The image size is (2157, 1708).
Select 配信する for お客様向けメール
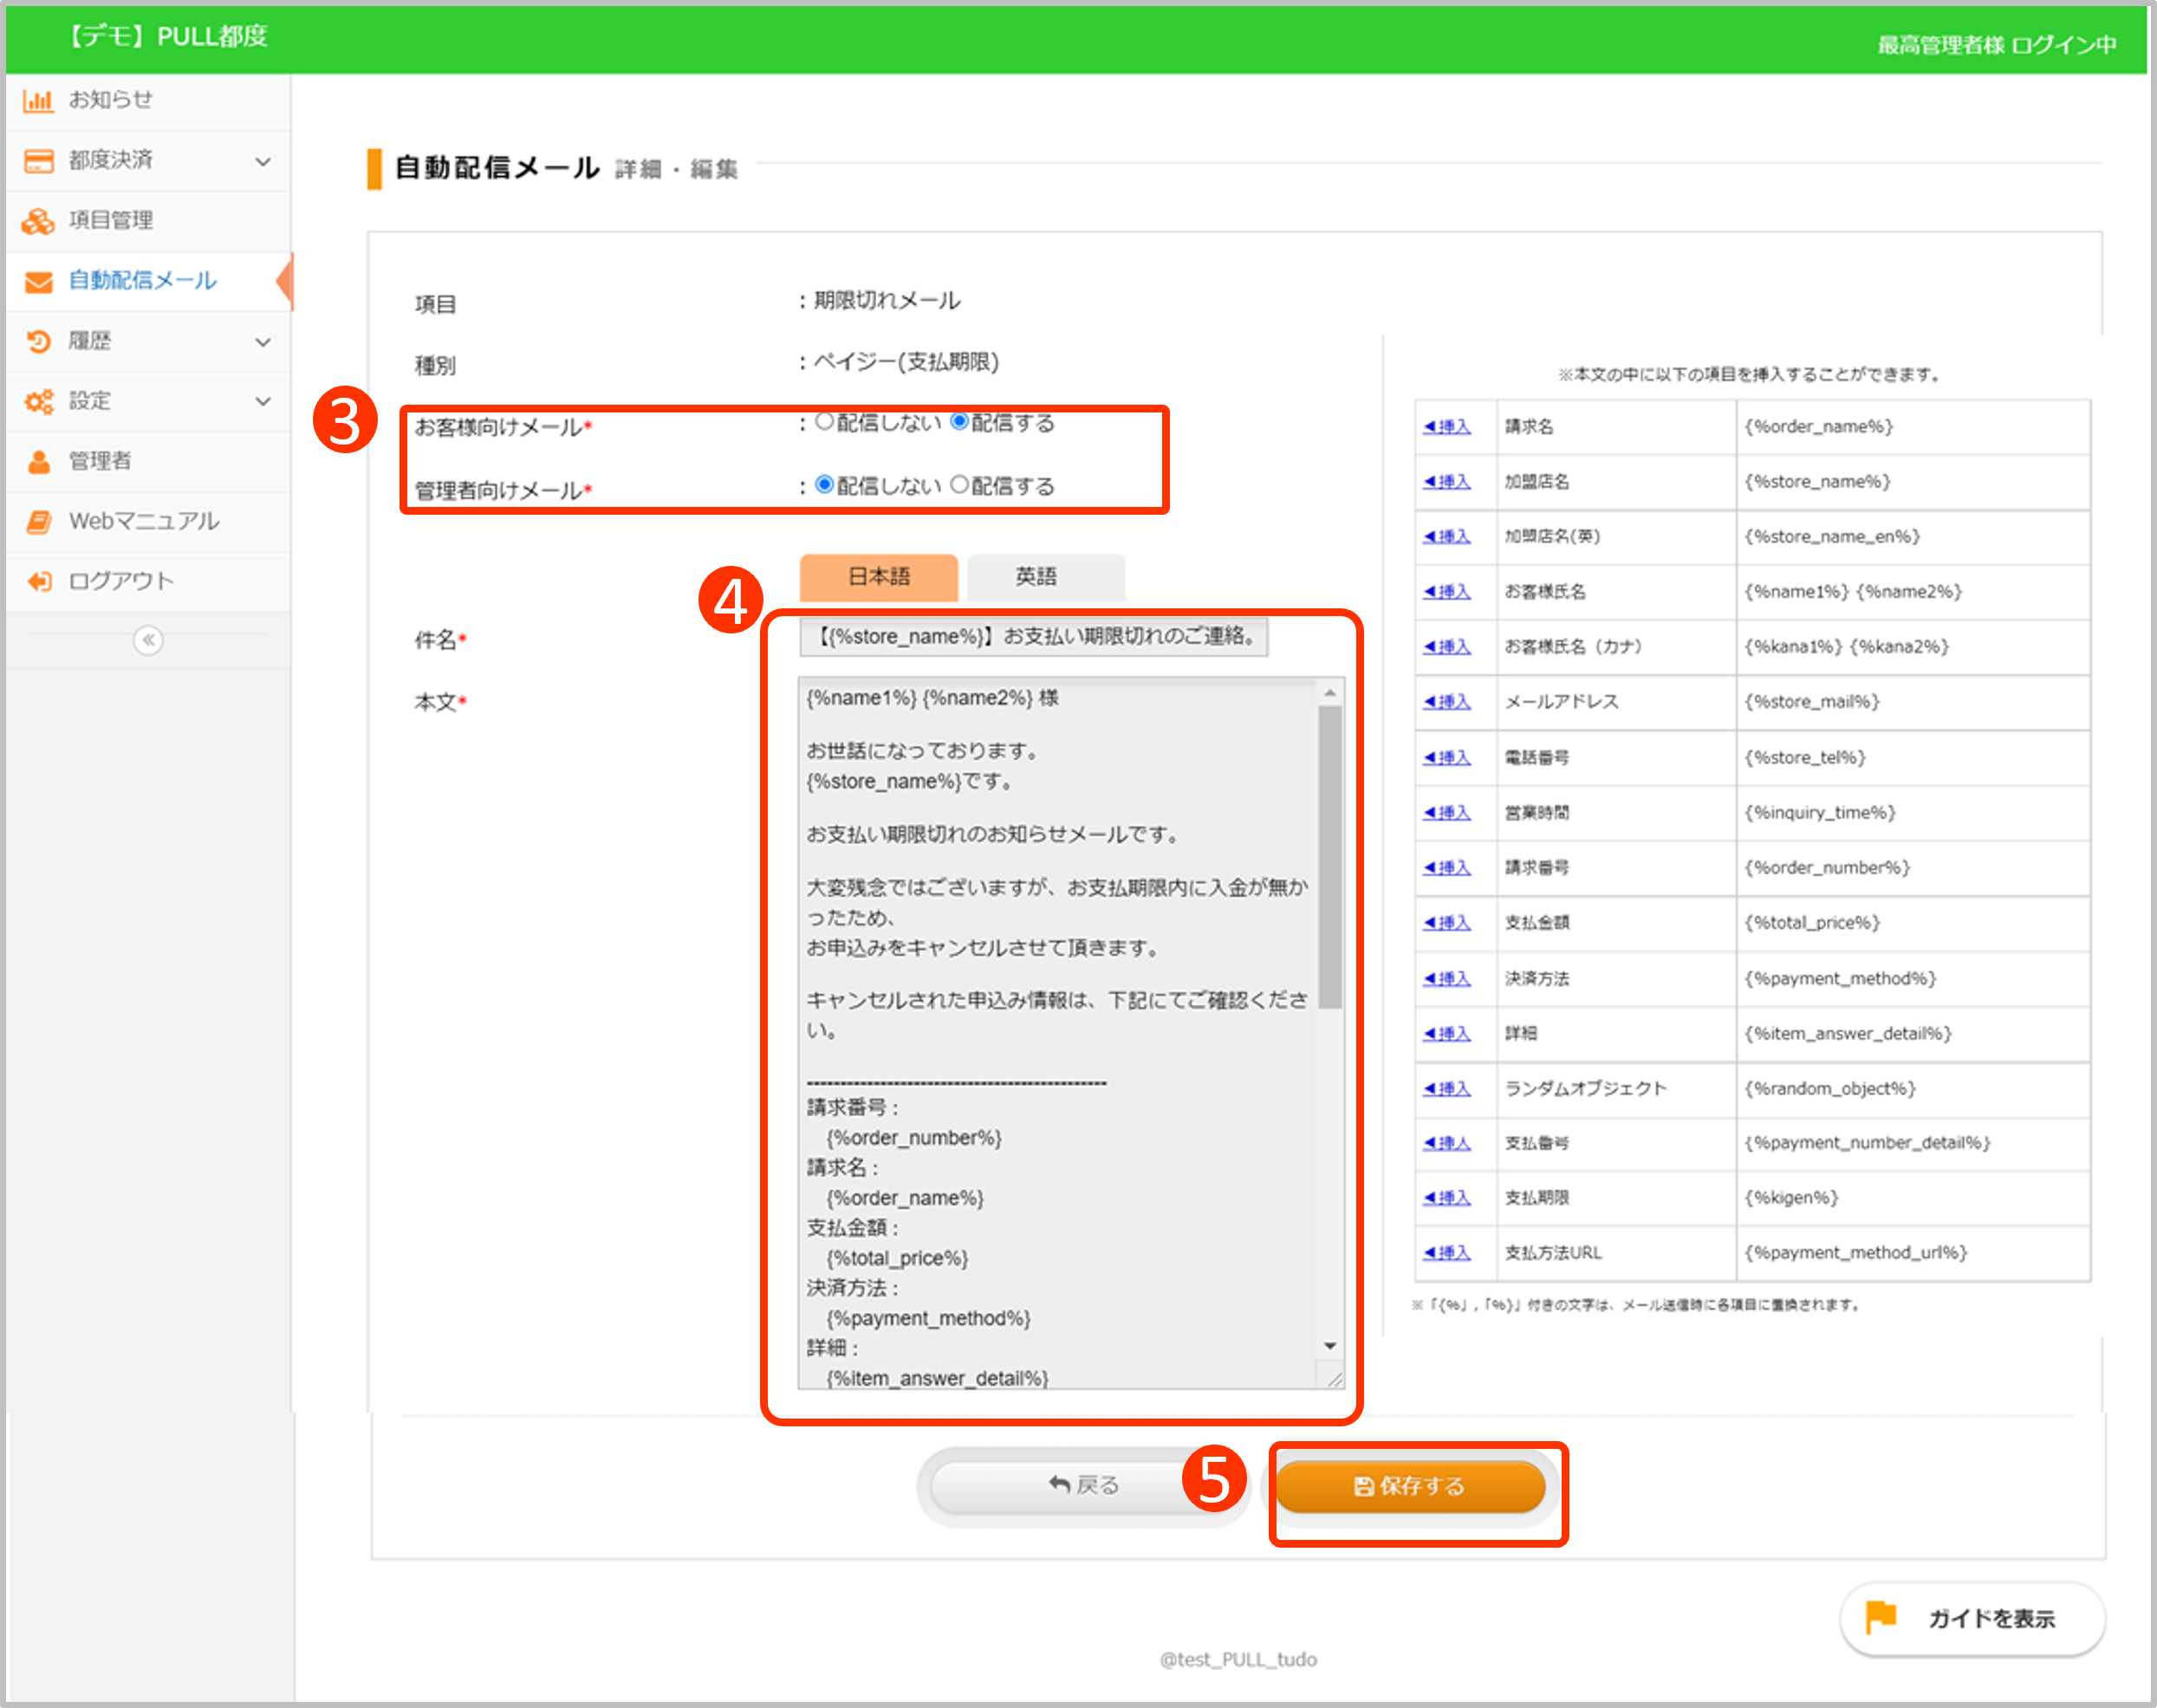click(x=959, y=422)
